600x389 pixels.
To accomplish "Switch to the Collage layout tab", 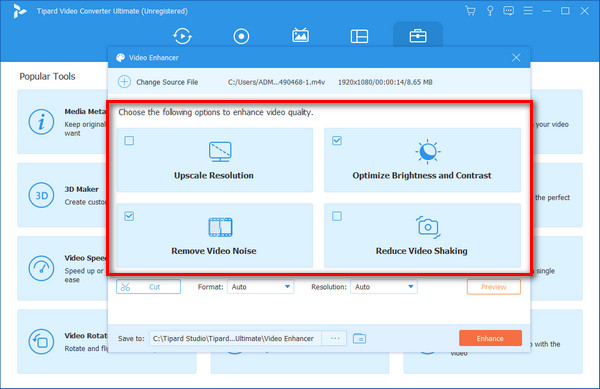I will pyautogui.click(x=359, y=36).
